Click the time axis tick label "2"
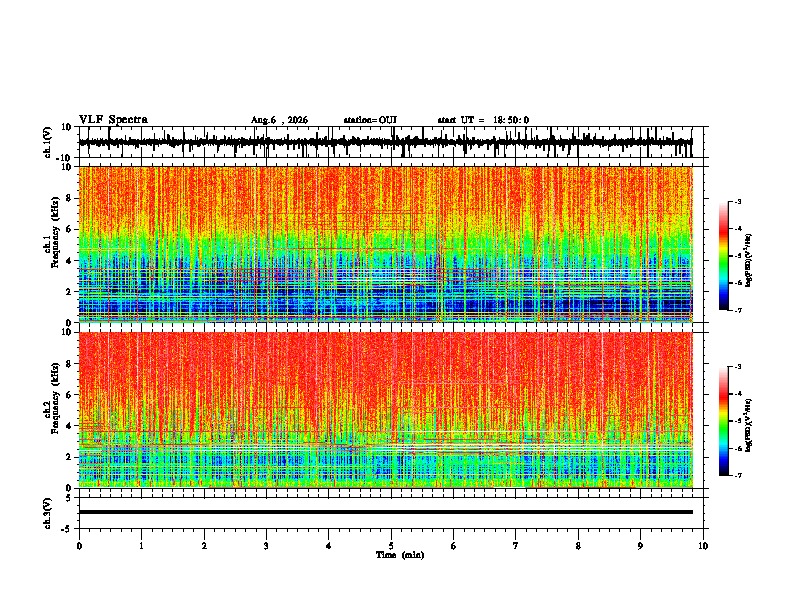The width and height of the screenshot is (792, 612). (x=204, y=546)
